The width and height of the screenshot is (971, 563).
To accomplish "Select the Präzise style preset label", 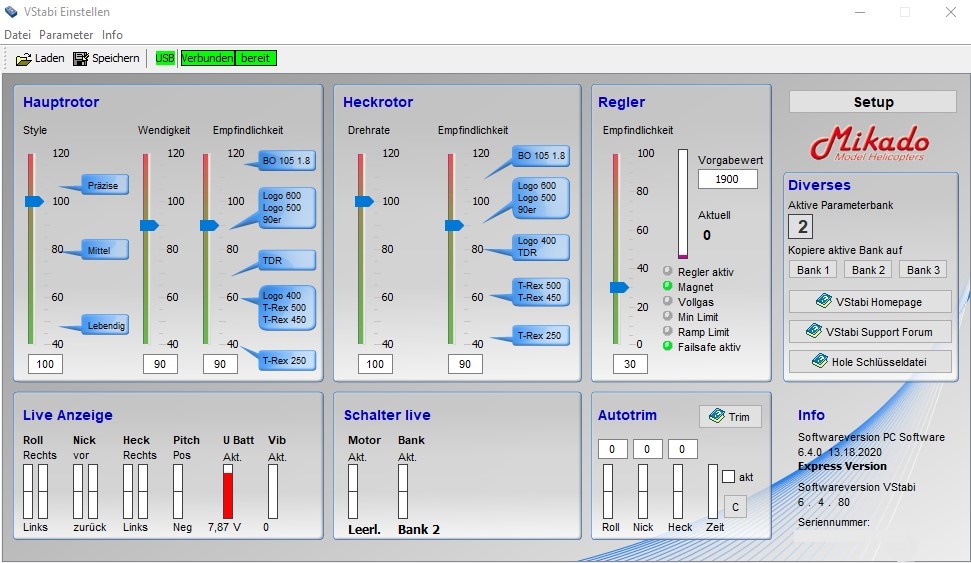I will (104, 185).
